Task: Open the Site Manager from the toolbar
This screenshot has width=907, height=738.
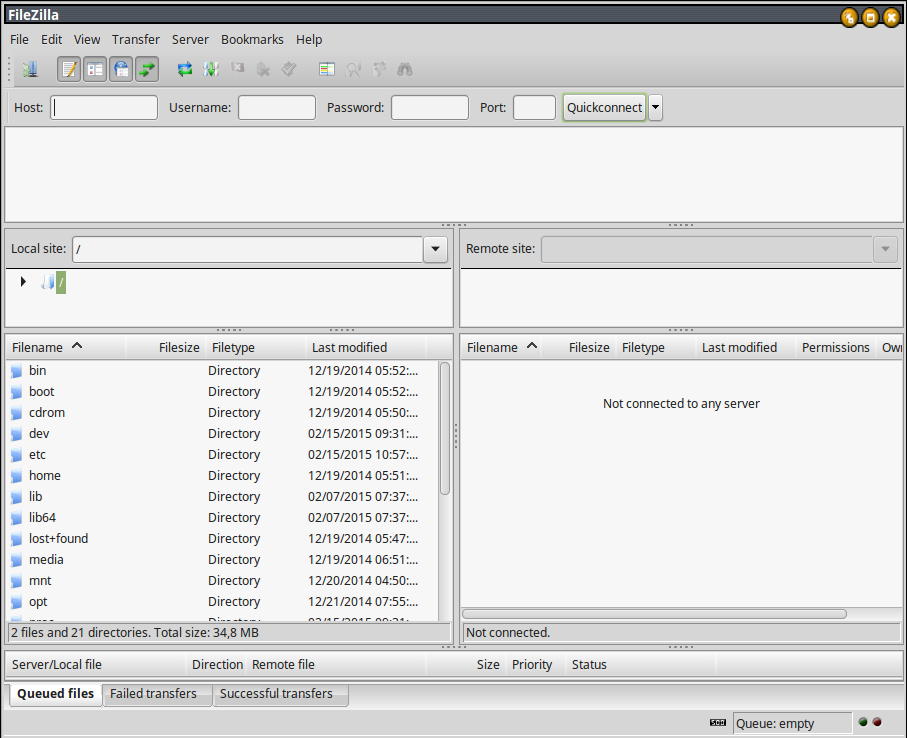Action: point(30,69)
